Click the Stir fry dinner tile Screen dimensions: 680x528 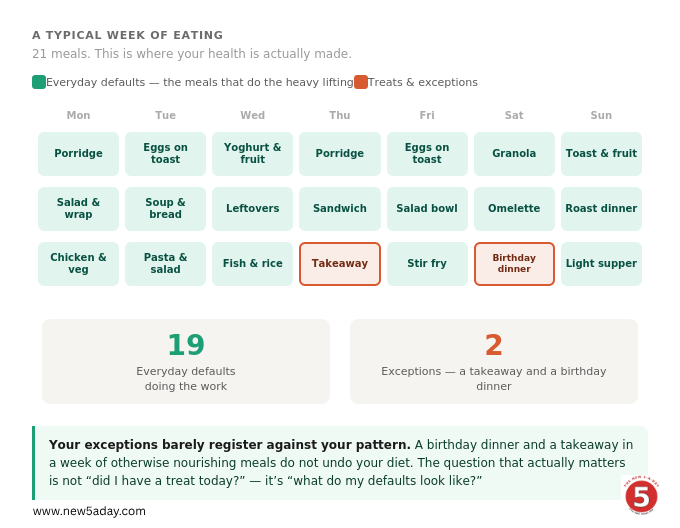427,264
